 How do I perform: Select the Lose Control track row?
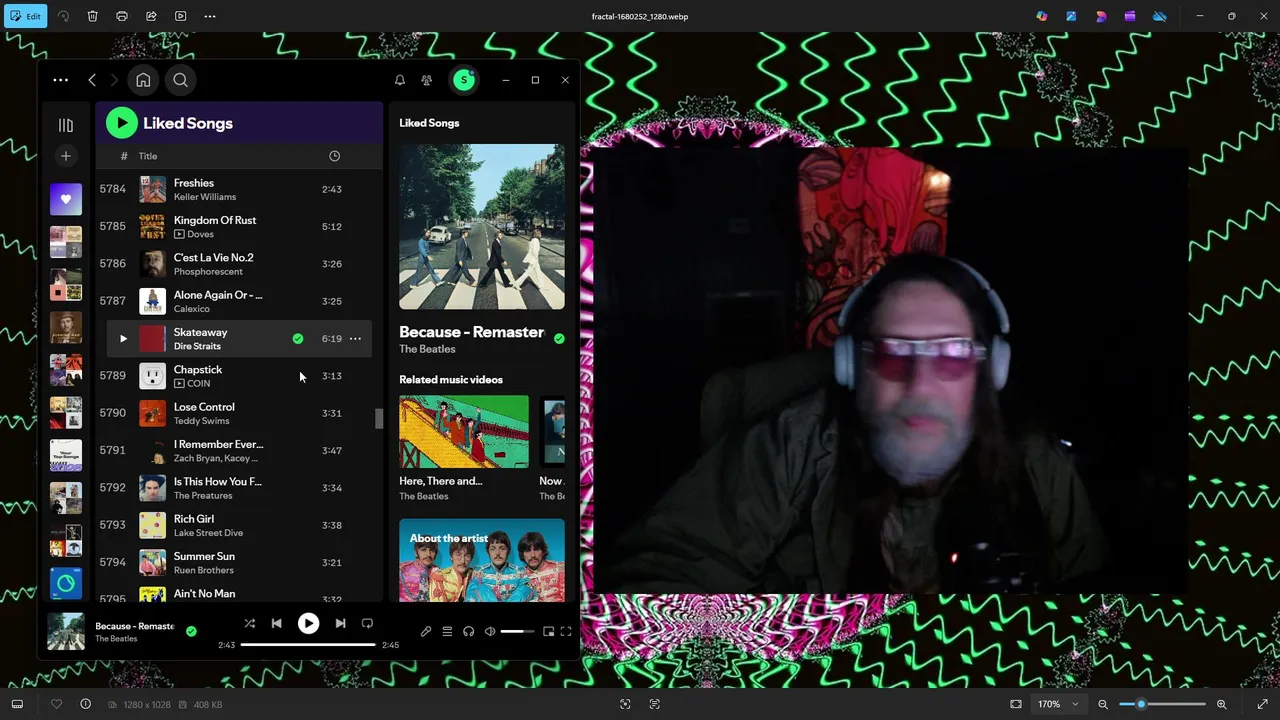click(x=238, y=413)
